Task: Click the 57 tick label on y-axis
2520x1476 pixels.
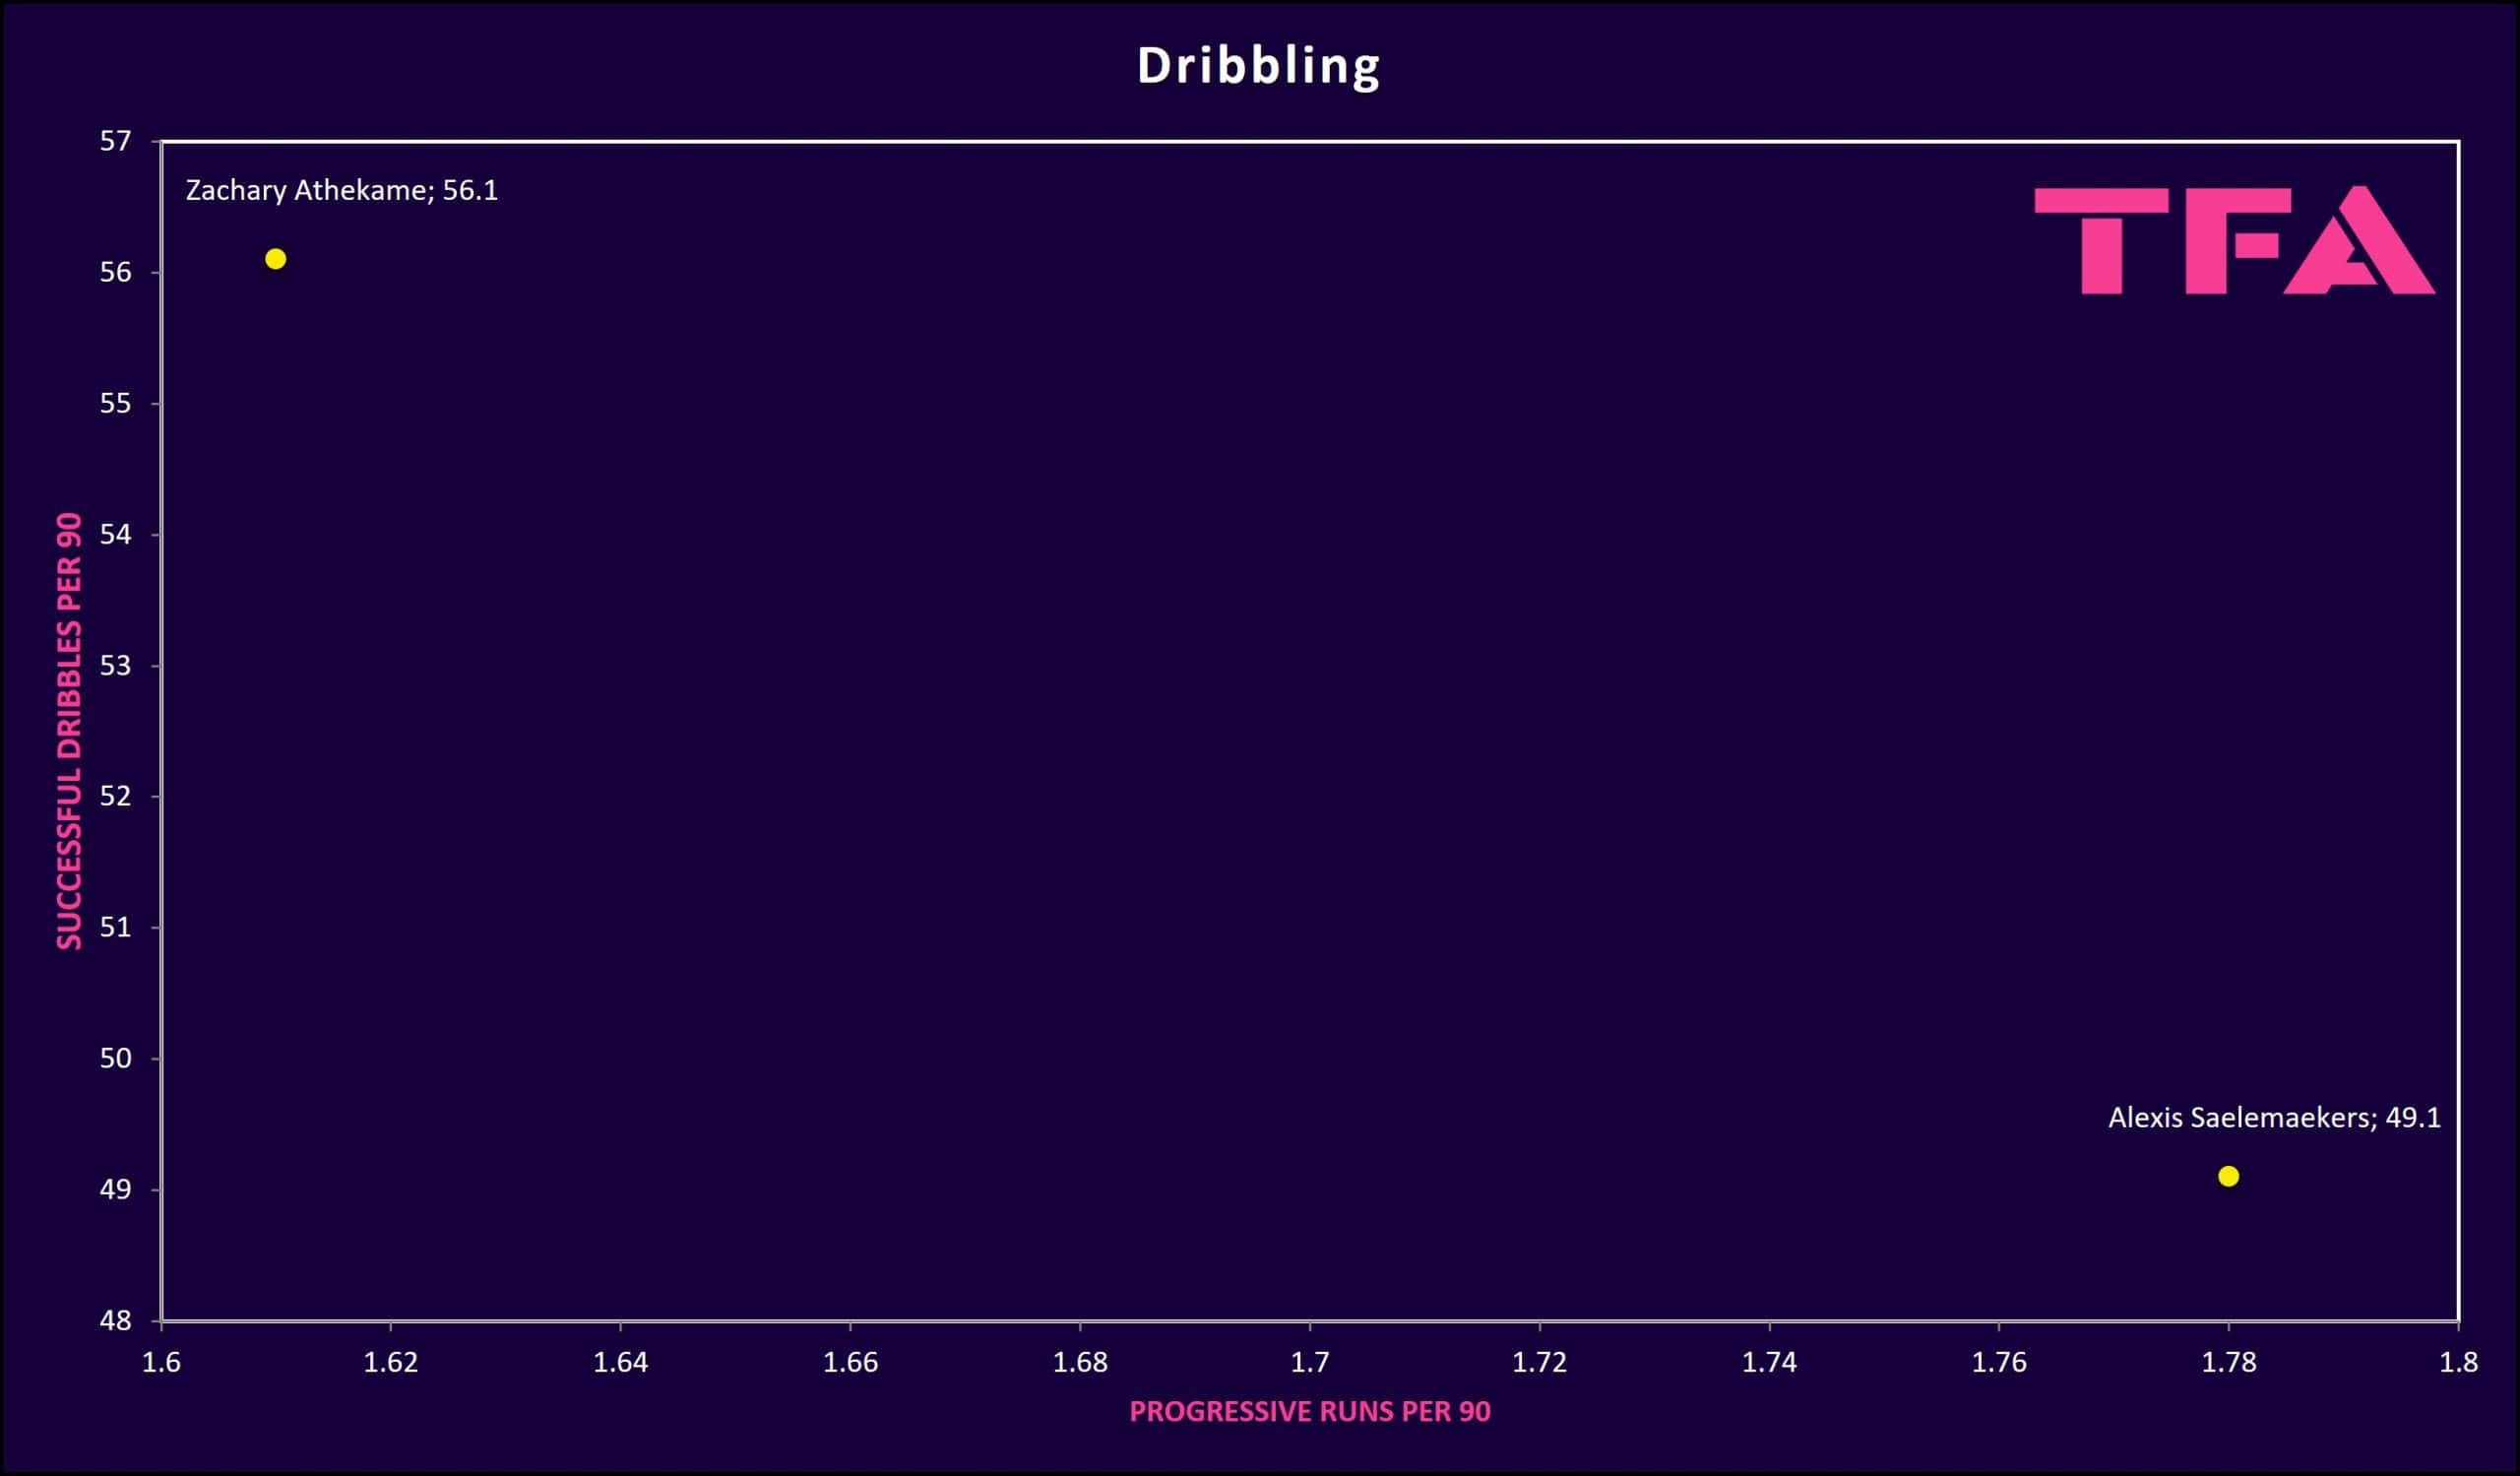Action: coord(115,141)
